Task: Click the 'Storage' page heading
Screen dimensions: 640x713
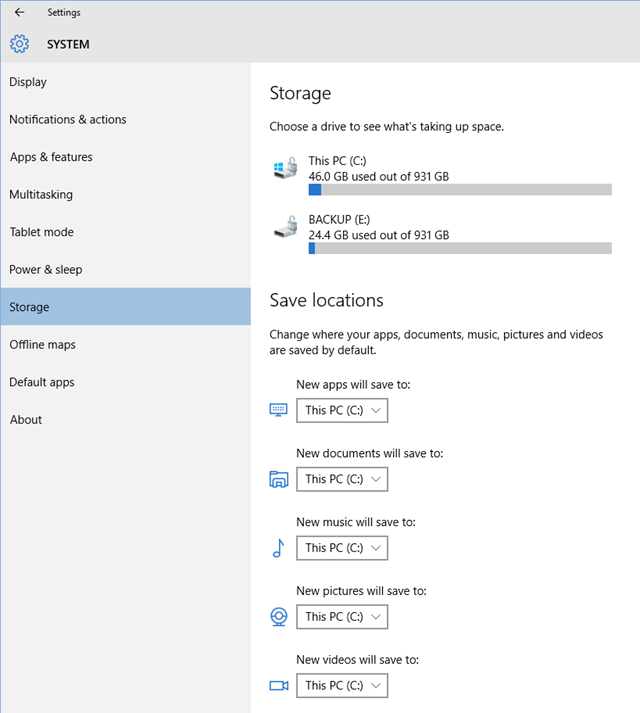Action: 300,94
